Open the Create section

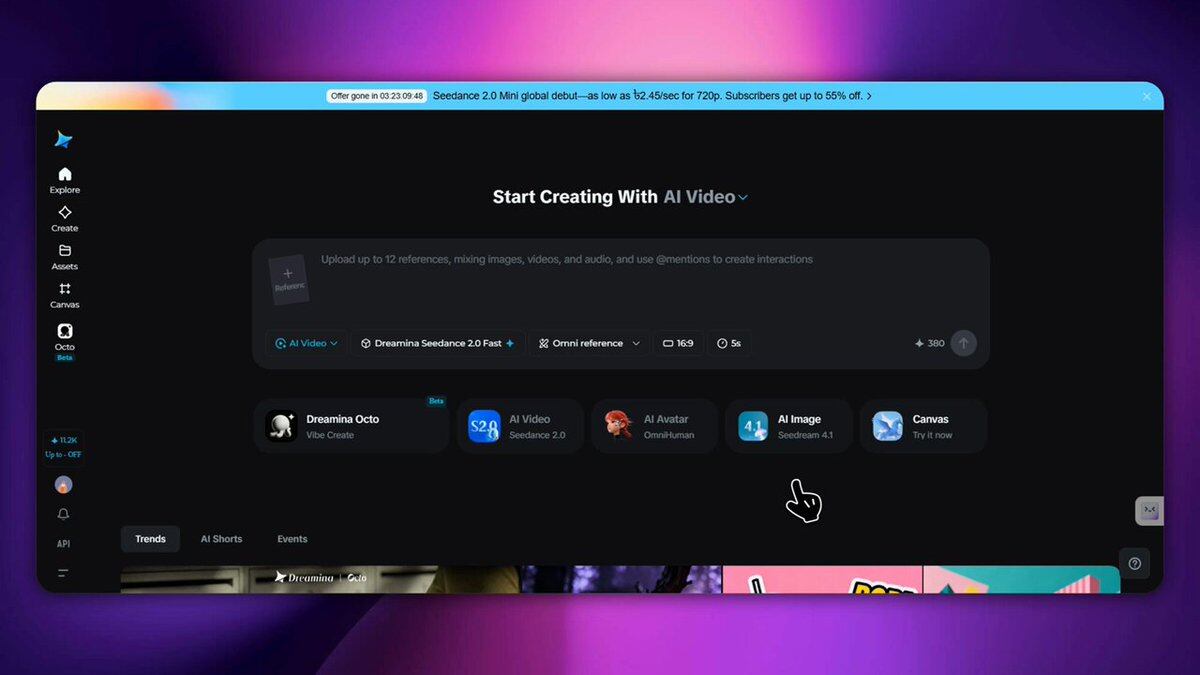click(x=65, y=218)
